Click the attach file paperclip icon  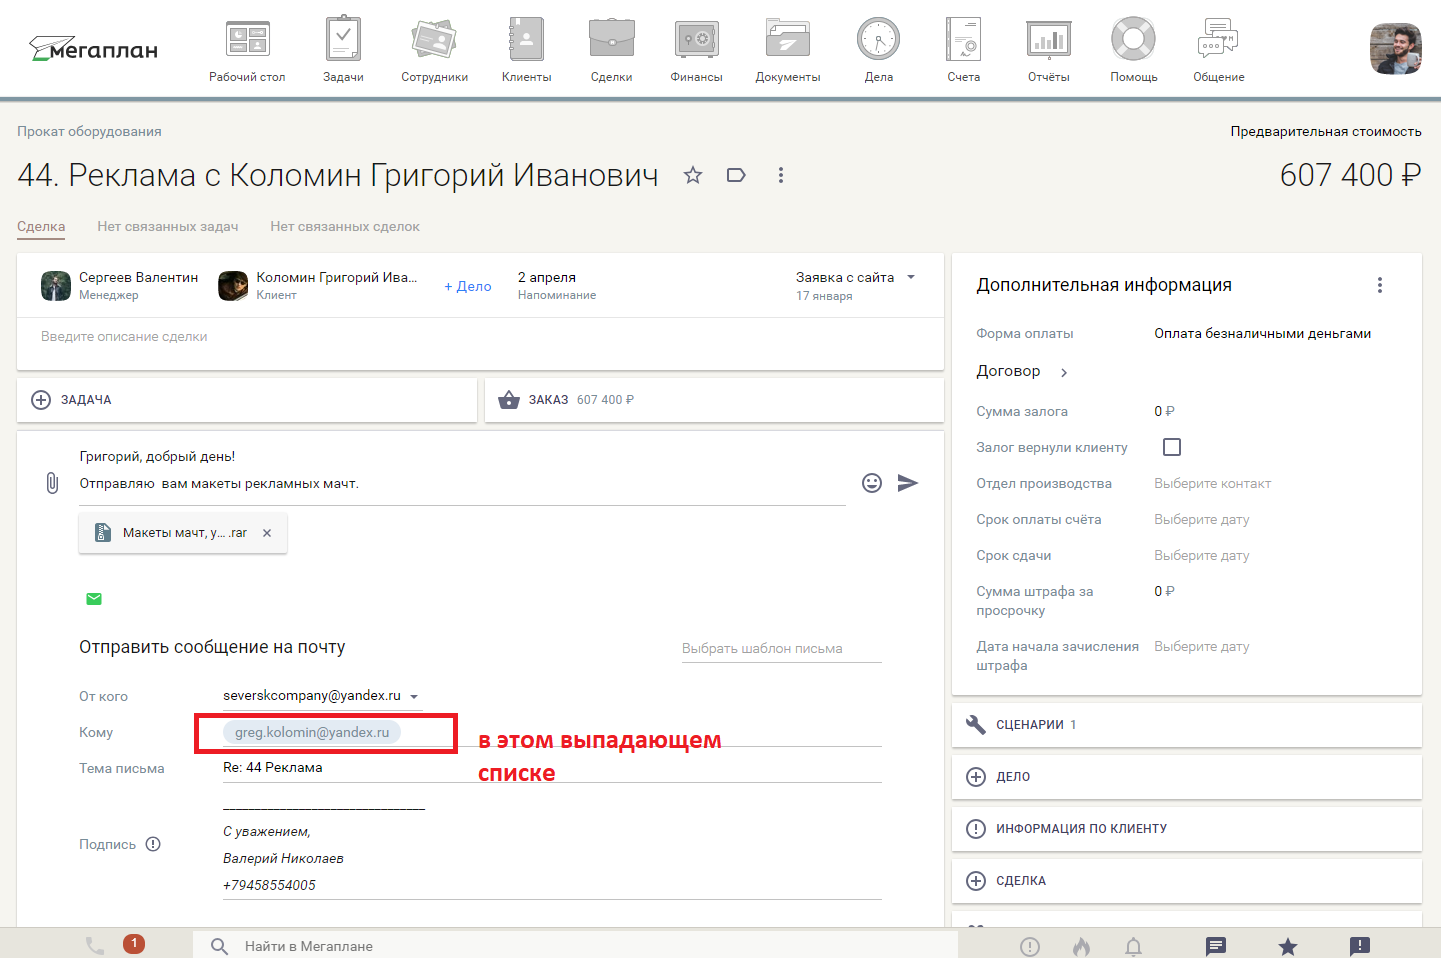(52, 484)
